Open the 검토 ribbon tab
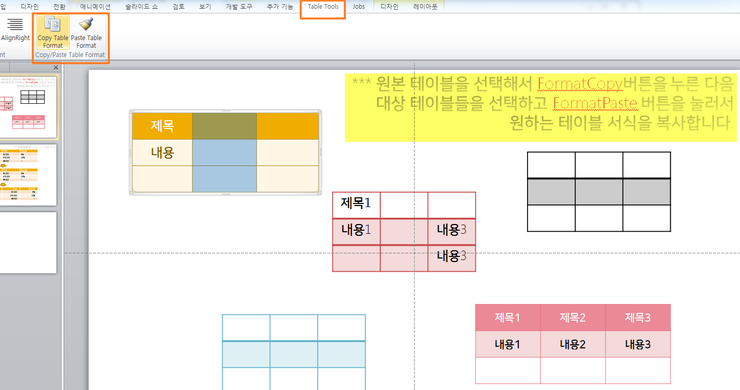This screenshot has height=390, width=740. point(178,7)
